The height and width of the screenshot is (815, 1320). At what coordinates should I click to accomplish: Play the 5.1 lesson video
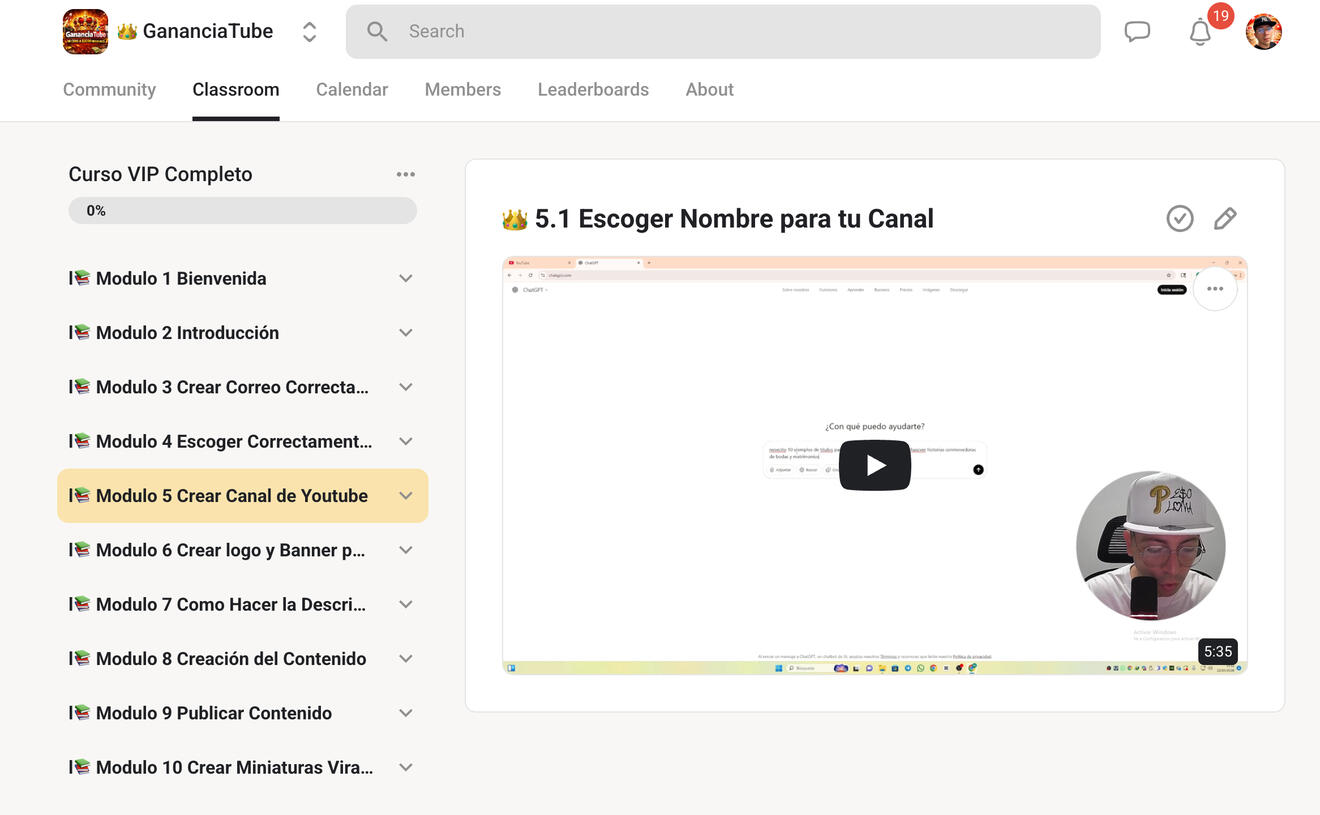pyautogui.click(x=874, y=465)
